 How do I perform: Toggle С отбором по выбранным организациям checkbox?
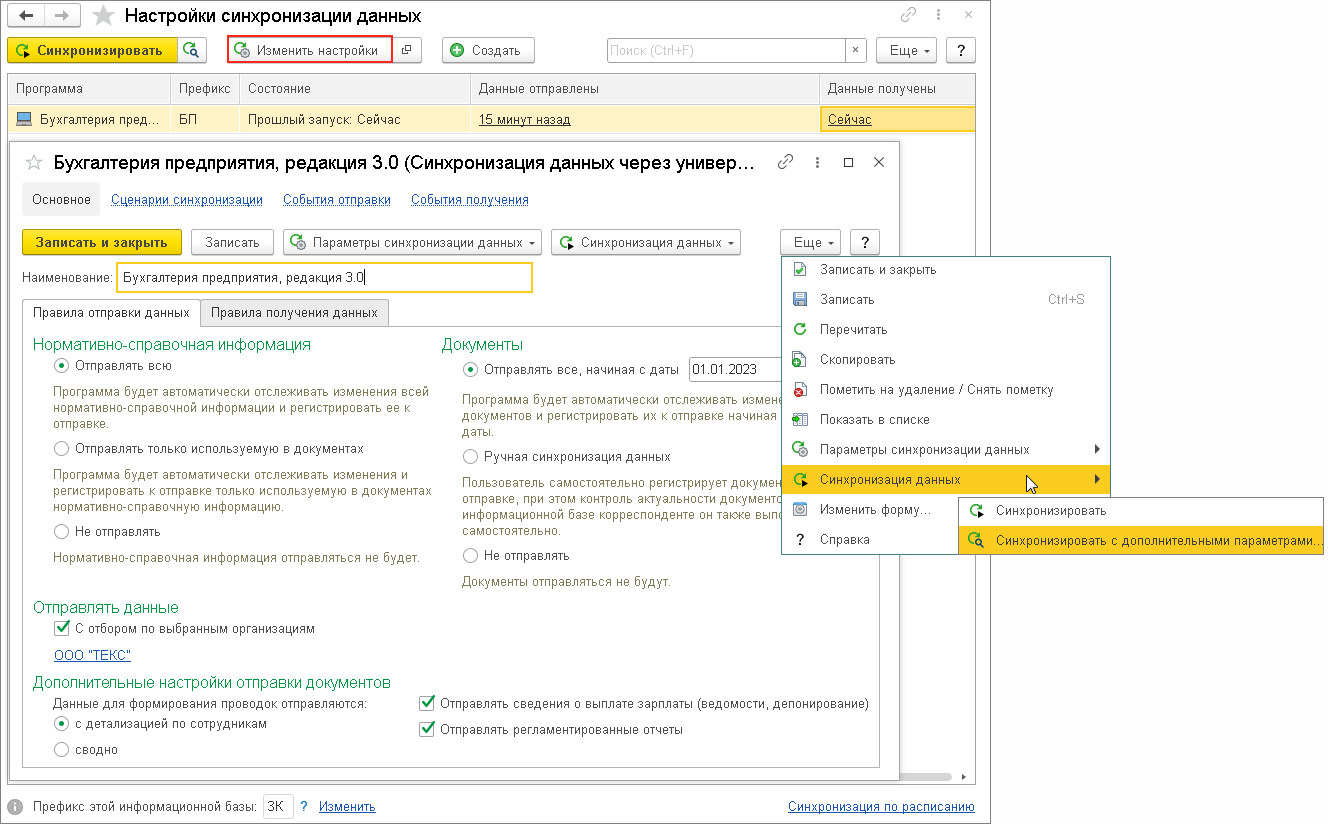[x=62, y=629]
